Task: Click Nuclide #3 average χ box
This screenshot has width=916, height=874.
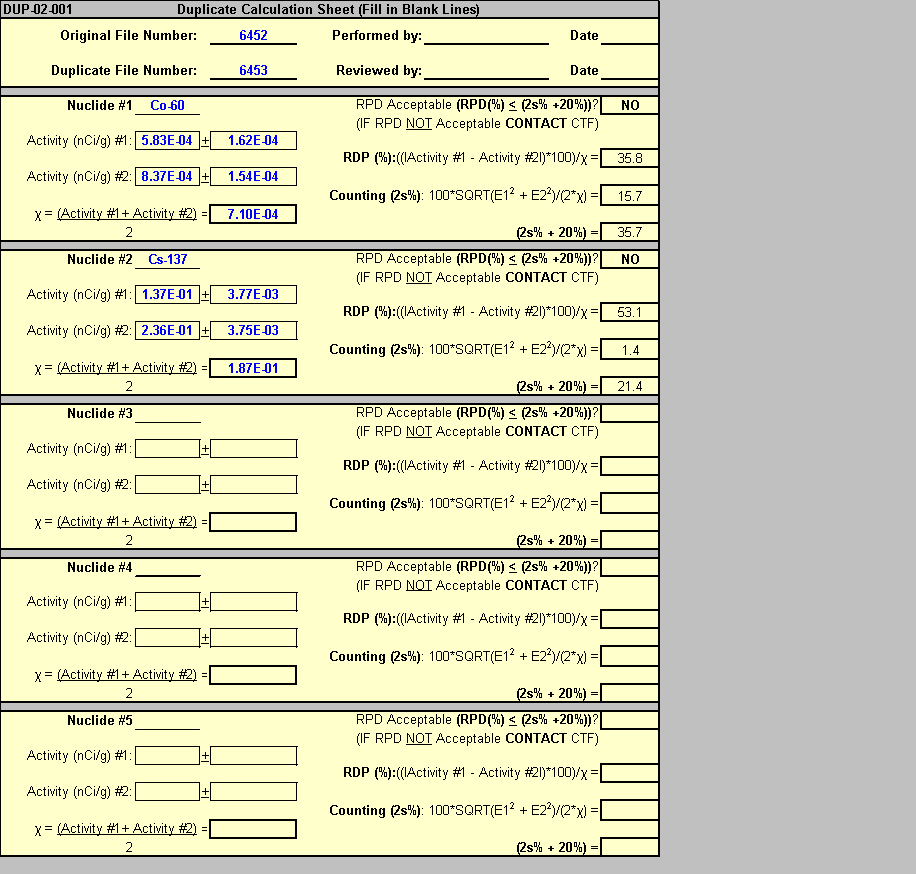Action: tap(253, 522)
